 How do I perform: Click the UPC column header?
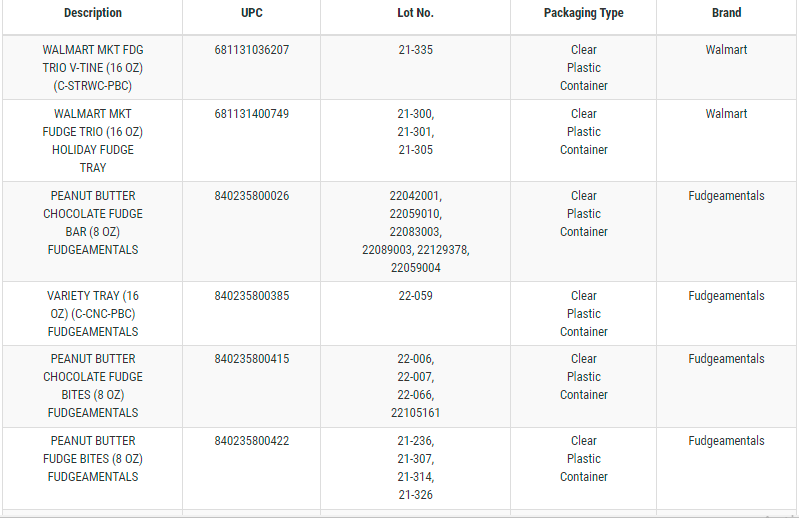251,13
